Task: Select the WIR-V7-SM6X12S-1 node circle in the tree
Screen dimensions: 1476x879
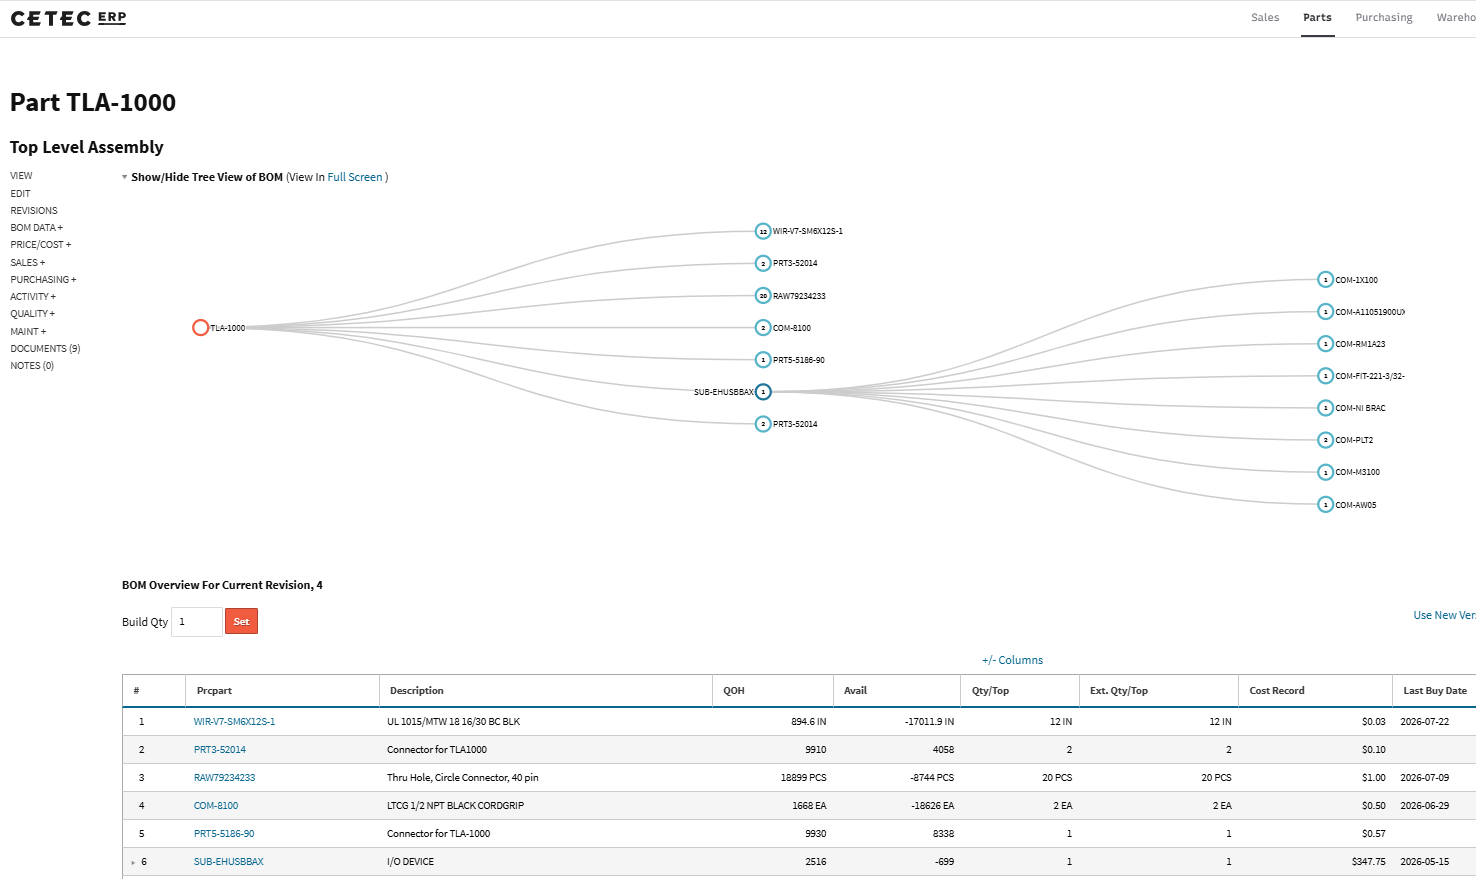Action: (763, 231)
